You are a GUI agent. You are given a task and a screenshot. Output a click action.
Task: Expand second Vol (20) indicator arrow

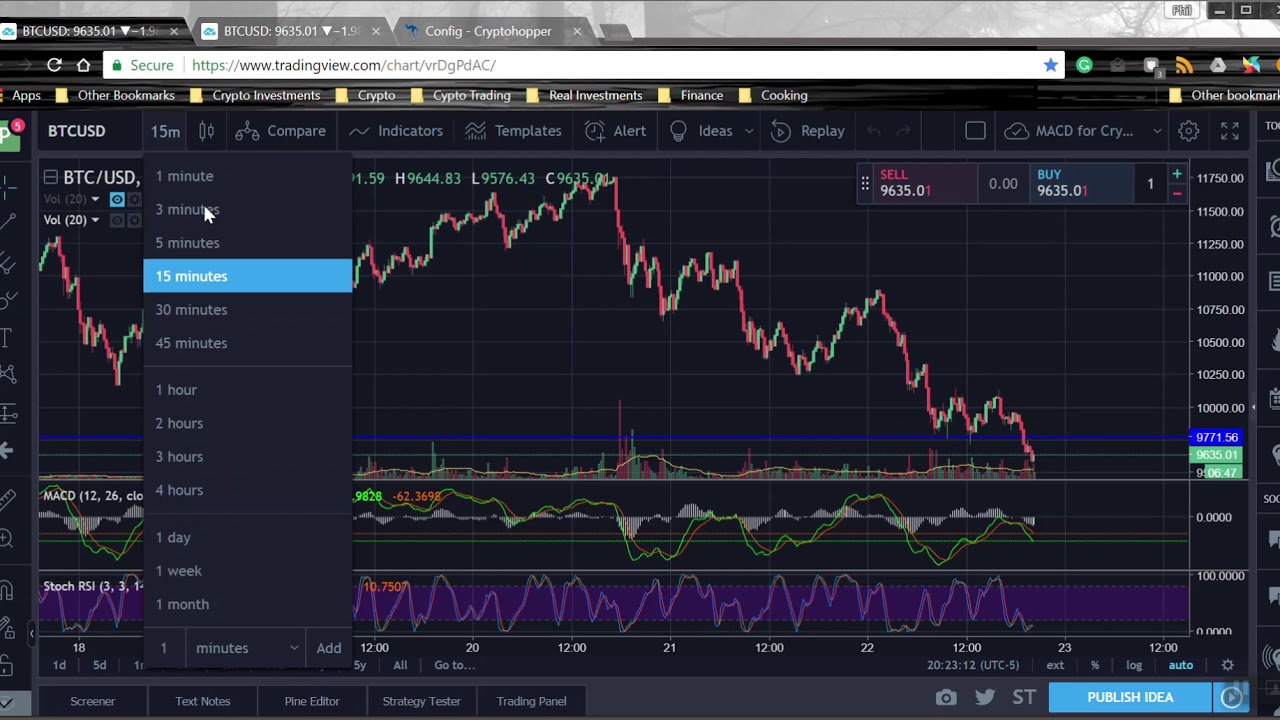coord(95,220)
